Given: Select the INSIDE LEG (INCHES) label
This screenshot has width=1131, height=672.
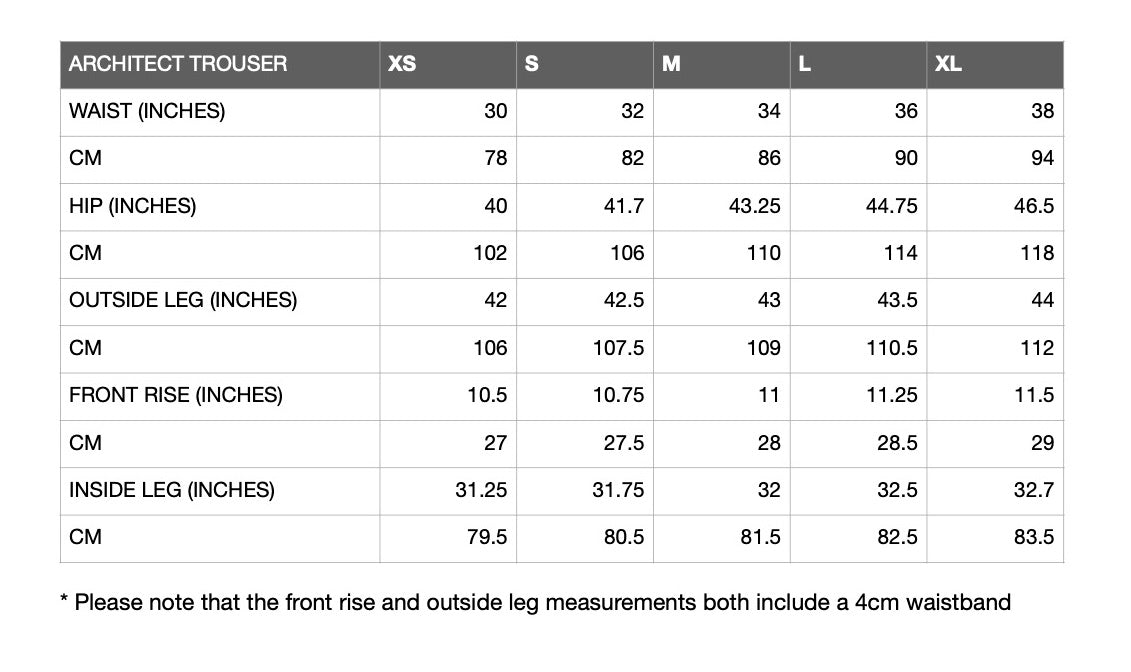Looking at the screenshot, I should tap(172, 490).
